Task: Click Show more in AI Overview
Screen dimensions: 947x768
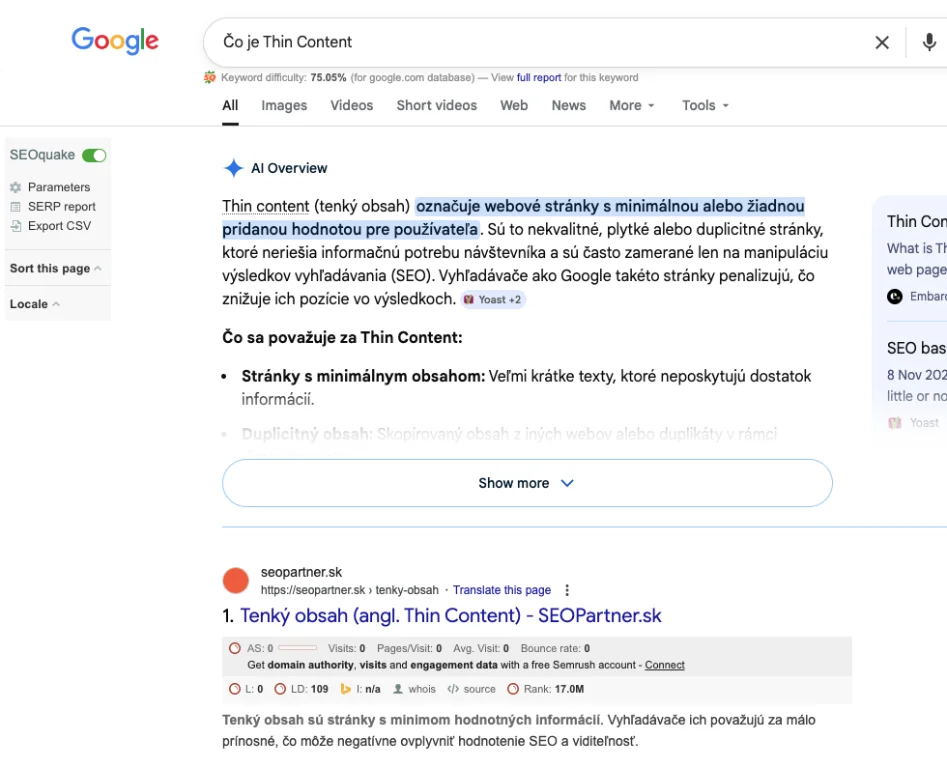Action: [x=526, y=483]
